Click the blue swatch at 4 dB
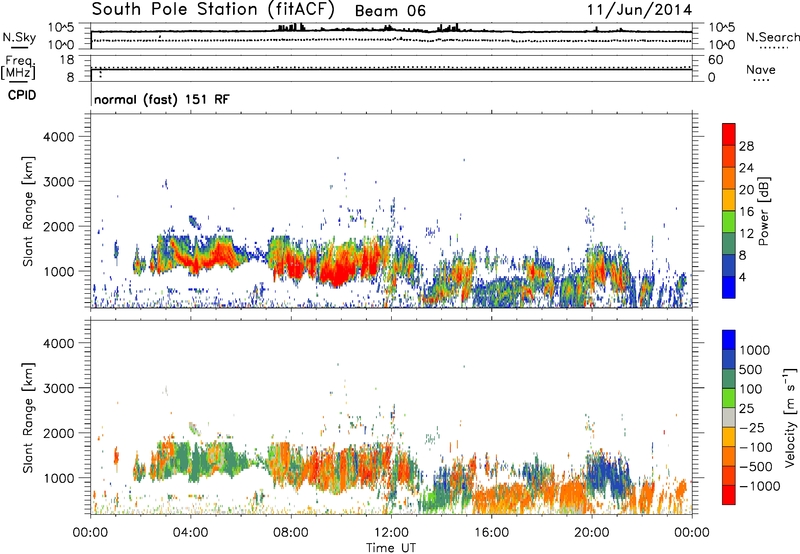This screenshot has width=800, height=554. click(729, 287)
